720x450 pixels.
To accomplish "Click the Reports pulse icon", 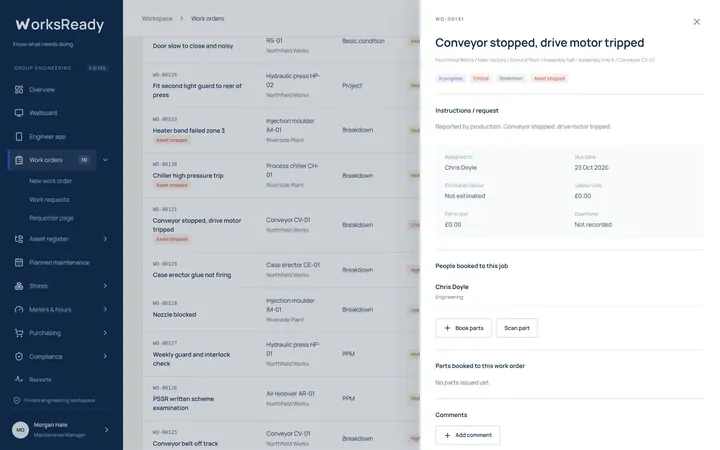I will coord(19,379).
